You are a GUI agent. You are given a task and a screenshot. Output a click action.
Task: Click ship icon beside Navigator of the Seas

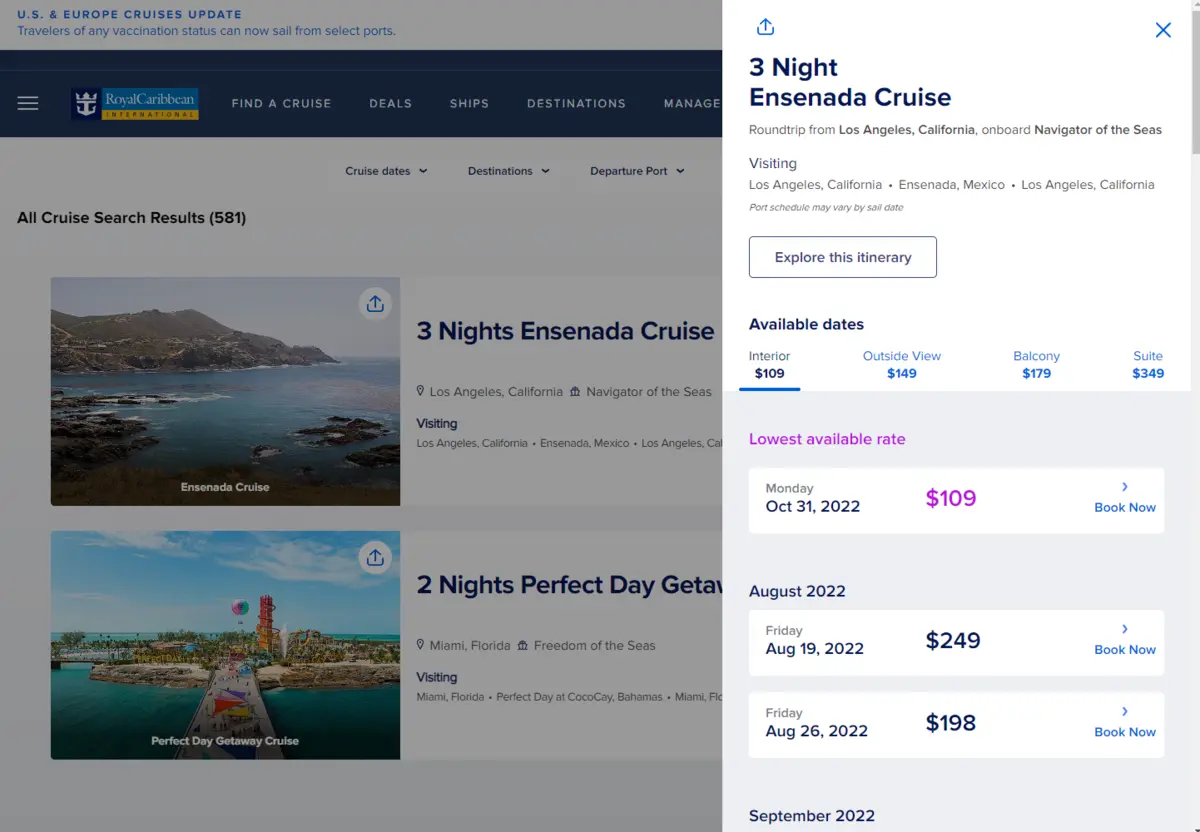coord(575,392)
